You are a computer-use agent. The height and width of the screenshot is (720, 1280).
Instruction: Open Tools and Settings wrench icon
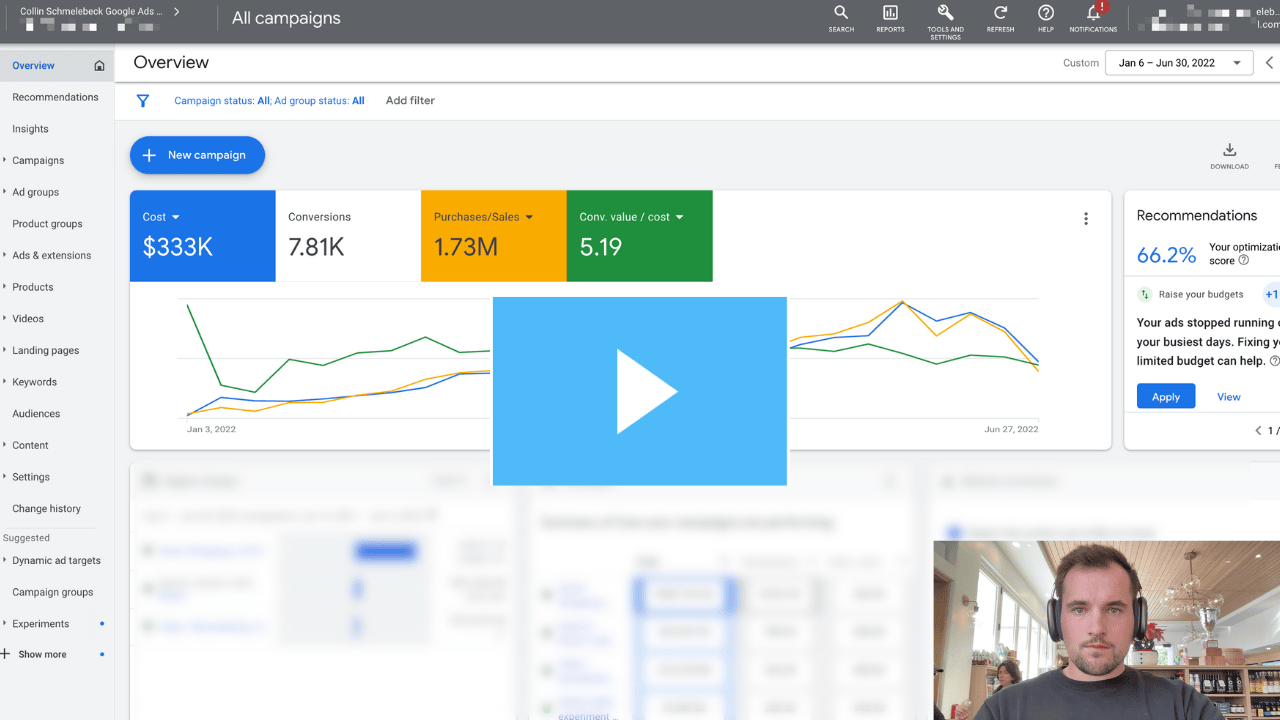click(x=945, y=14)
